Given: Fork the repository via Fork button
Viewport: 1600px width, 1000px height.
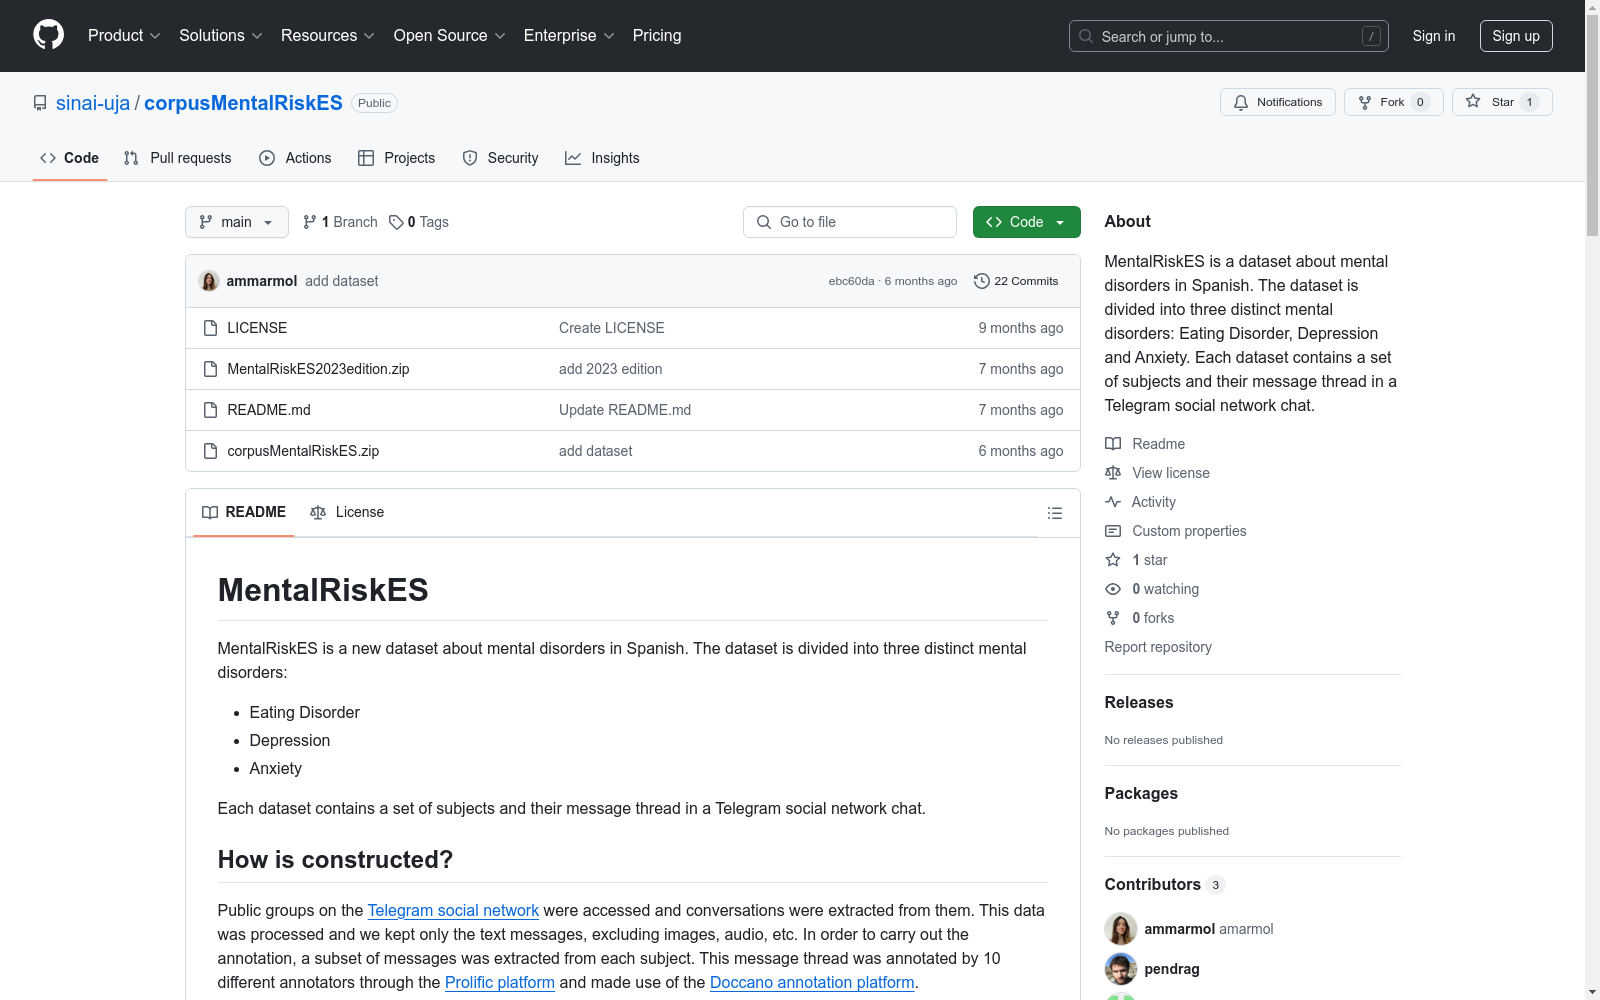Looking at the screenshot, I should point(1393,102).
